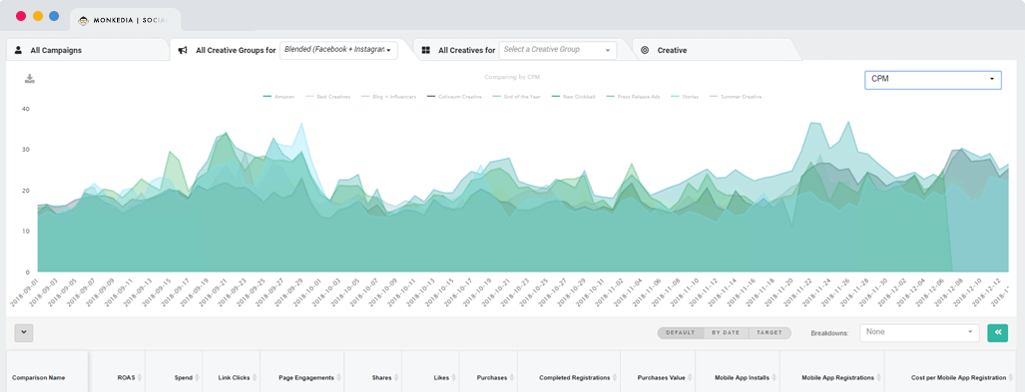Click the target icon on the Creative tab
This screenshot has height=392, width=1025.
click(645, 50)
